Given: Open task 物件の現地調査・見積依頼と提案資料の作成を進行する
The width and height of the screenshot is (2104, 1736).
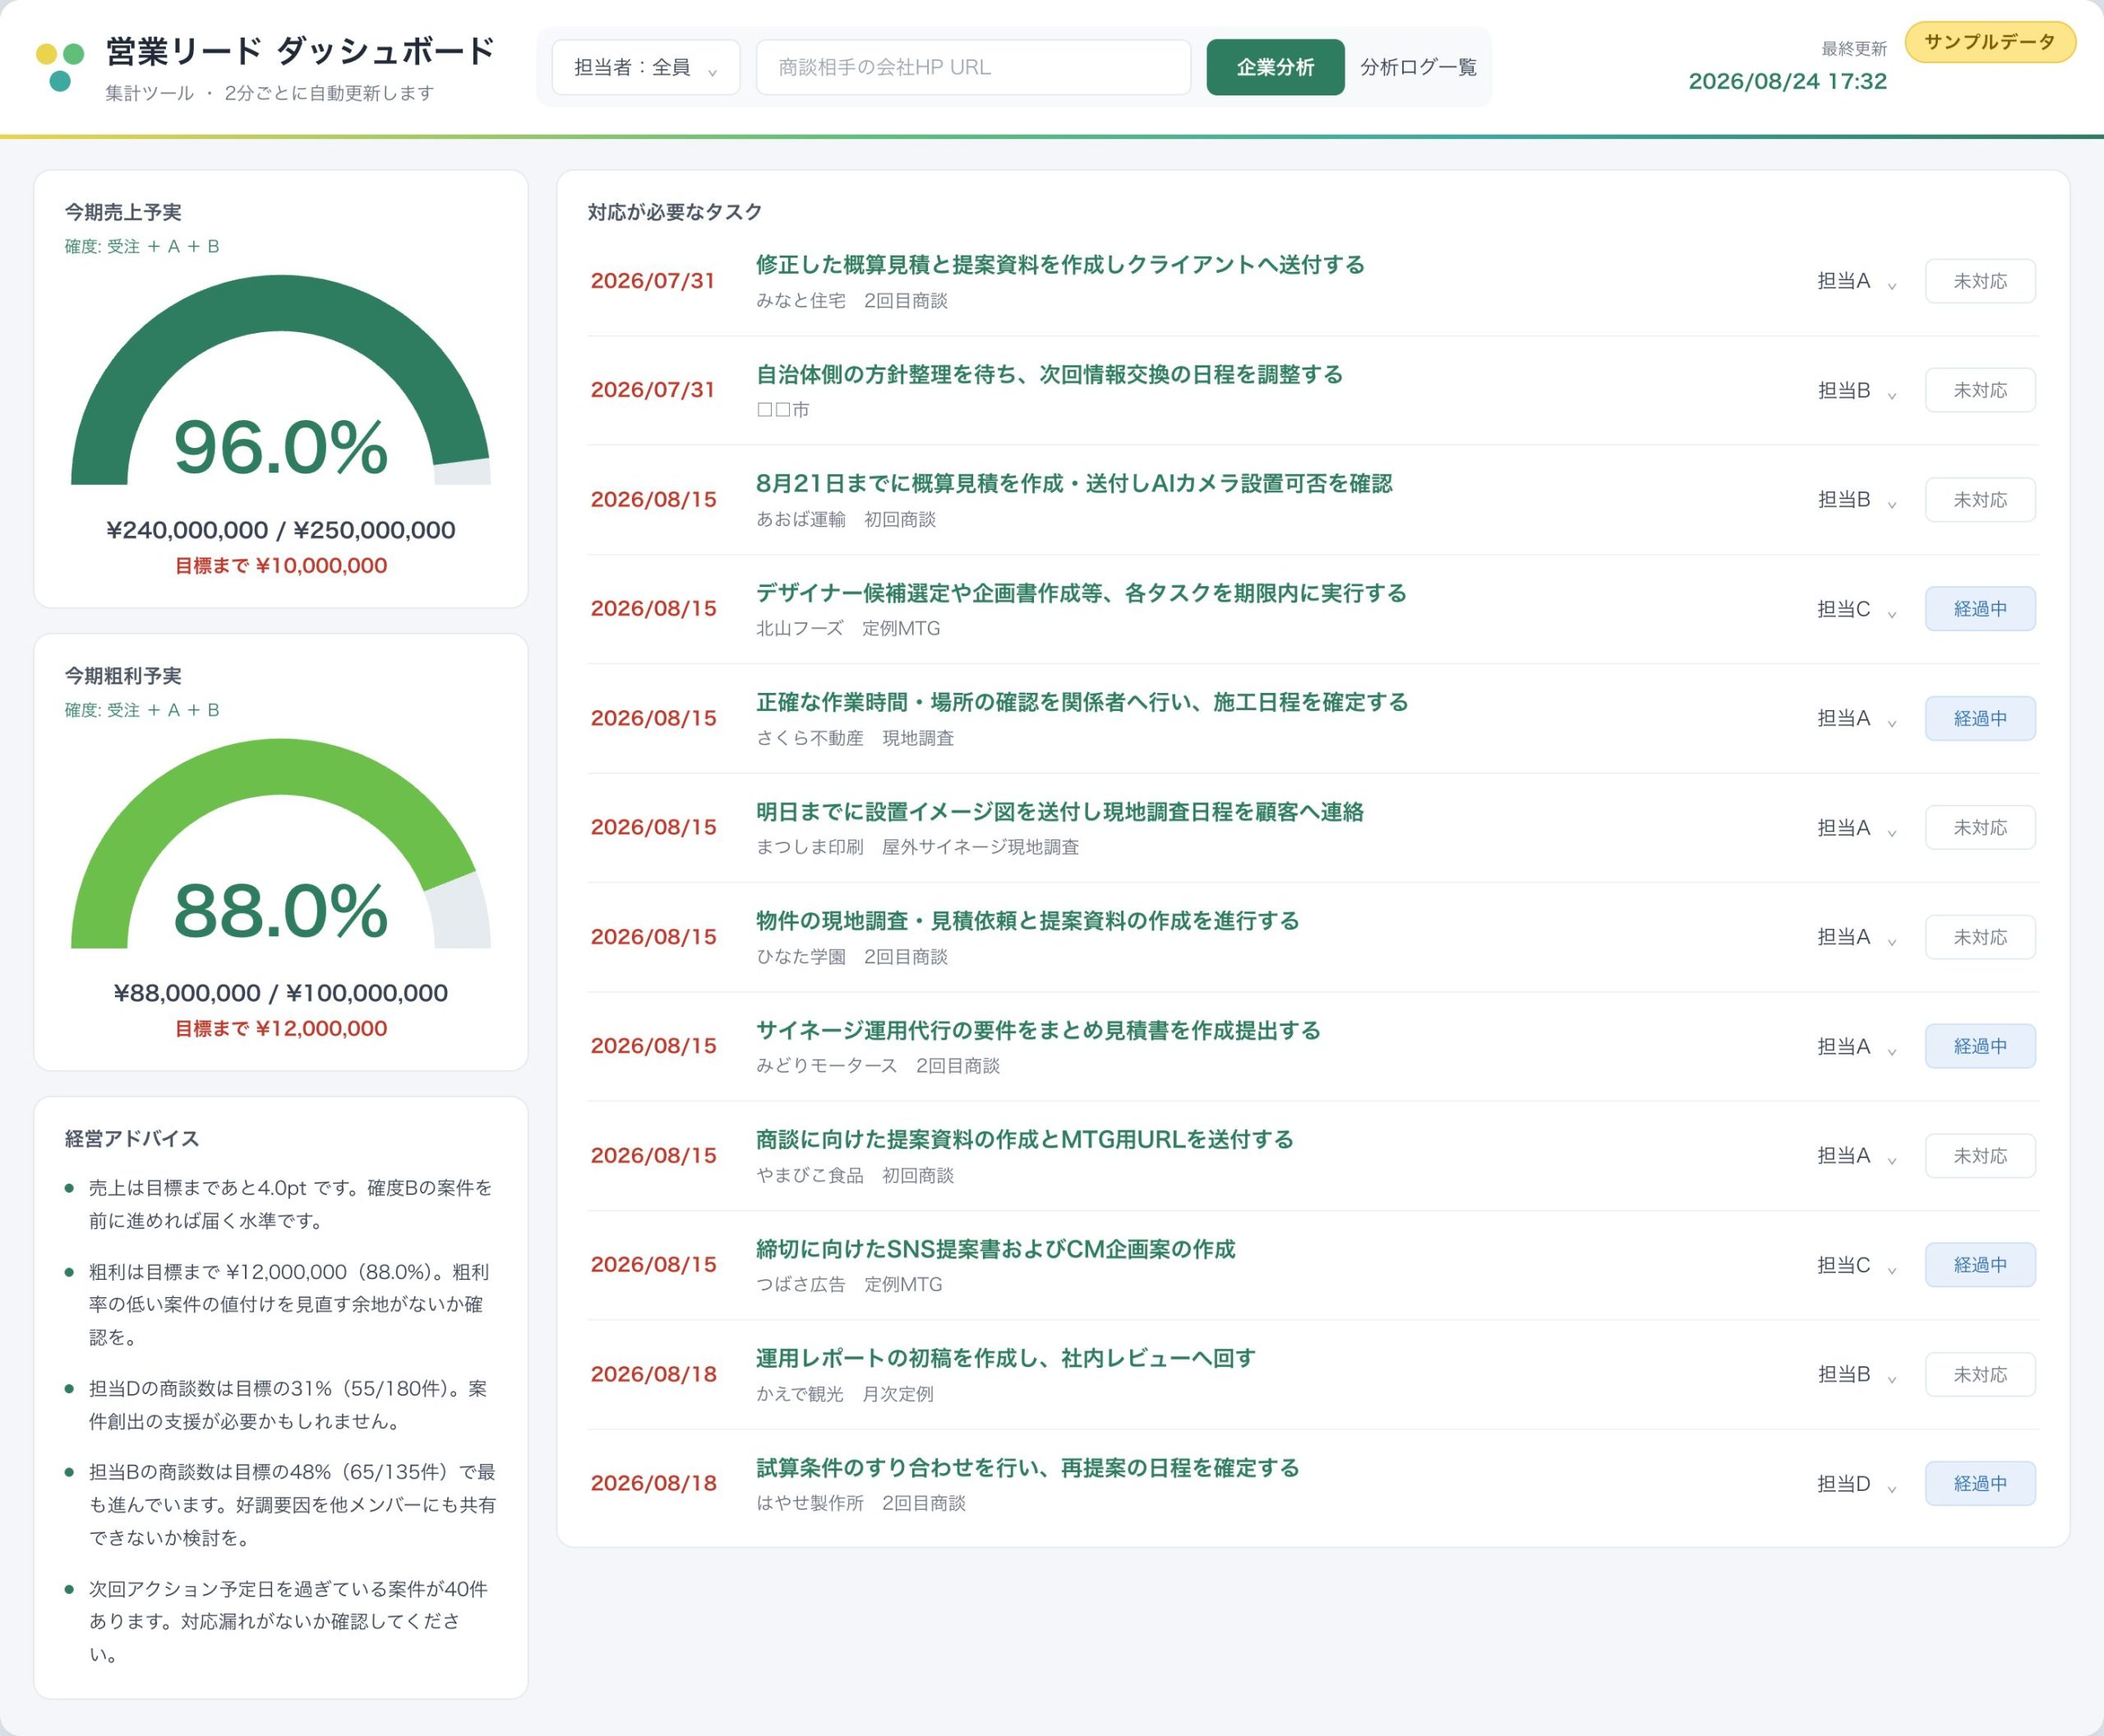Looking at the screenshot, I should [x=1028, y=921].
